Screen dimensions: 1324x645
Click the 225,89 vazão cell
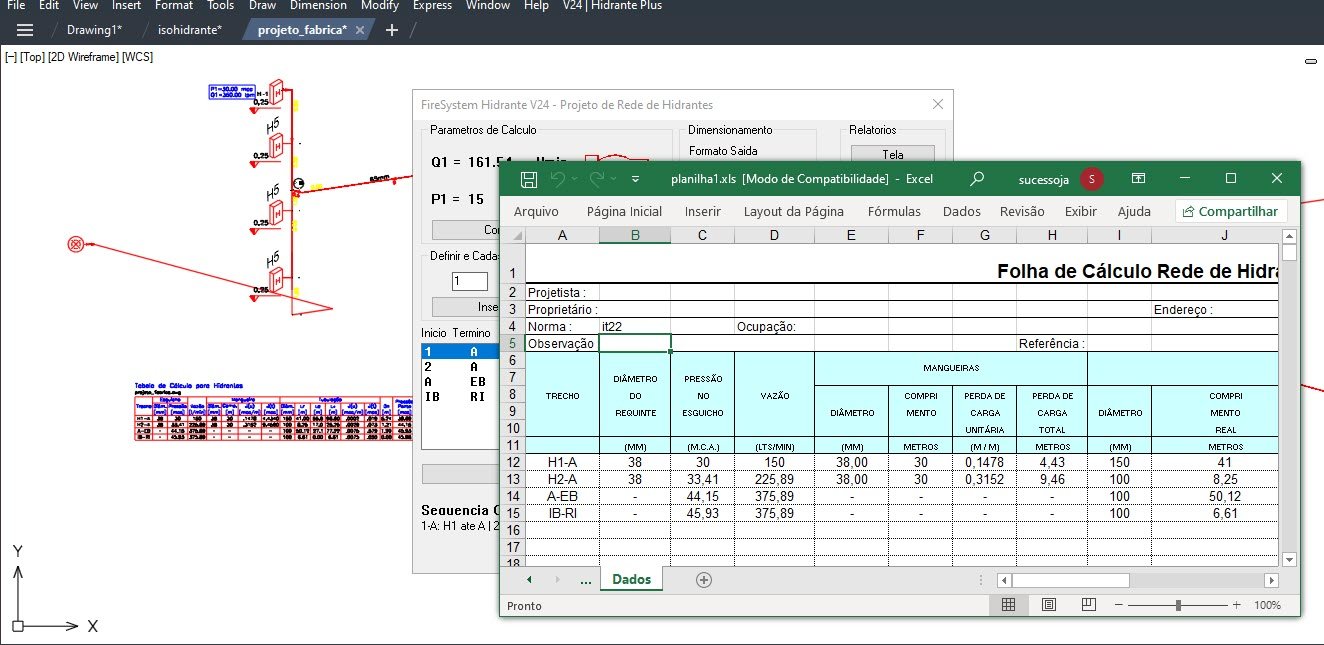coord(774,479)
